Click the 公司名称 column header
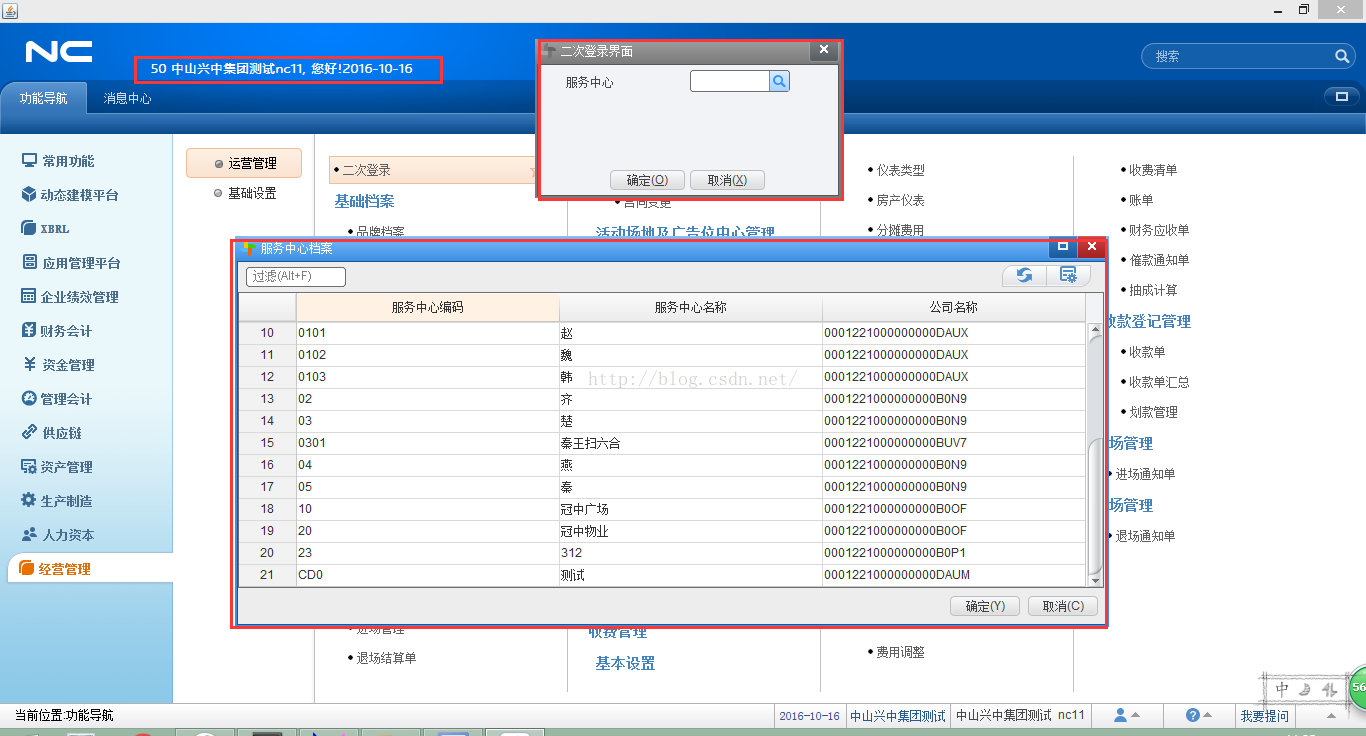 [x=953, y=307]
